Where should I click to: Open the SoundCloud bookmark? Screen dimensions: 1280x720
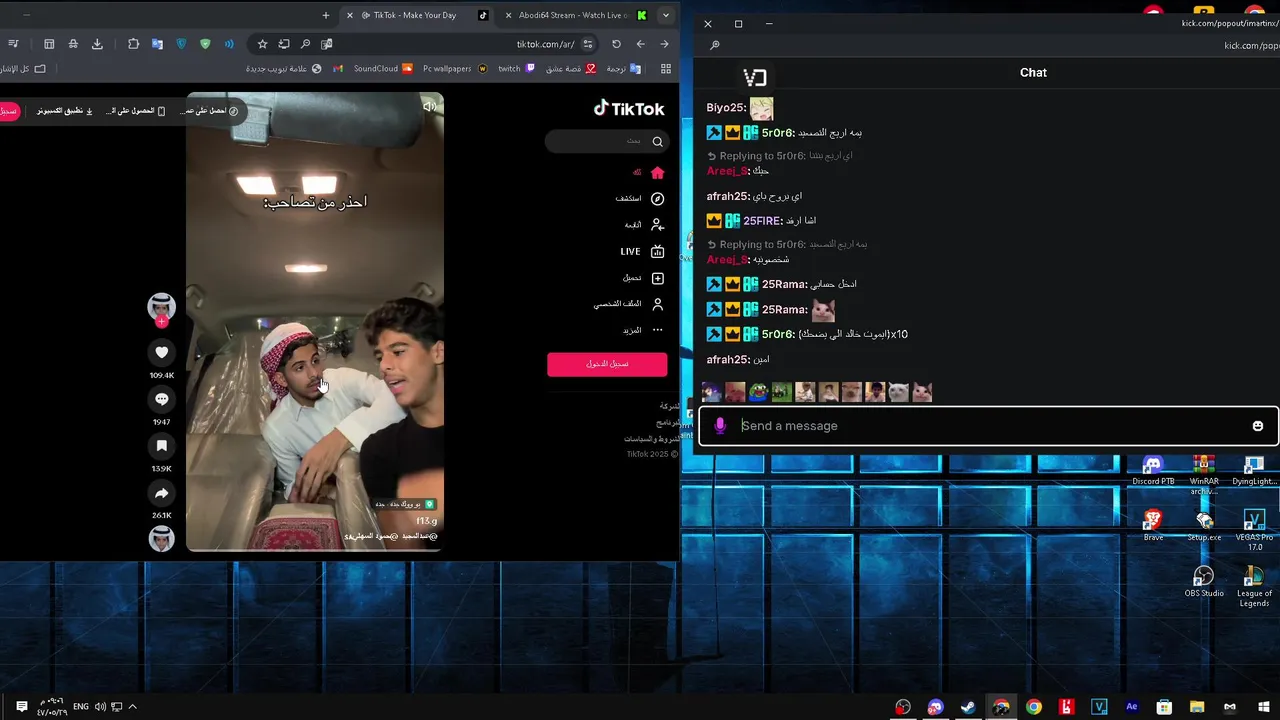383,69
